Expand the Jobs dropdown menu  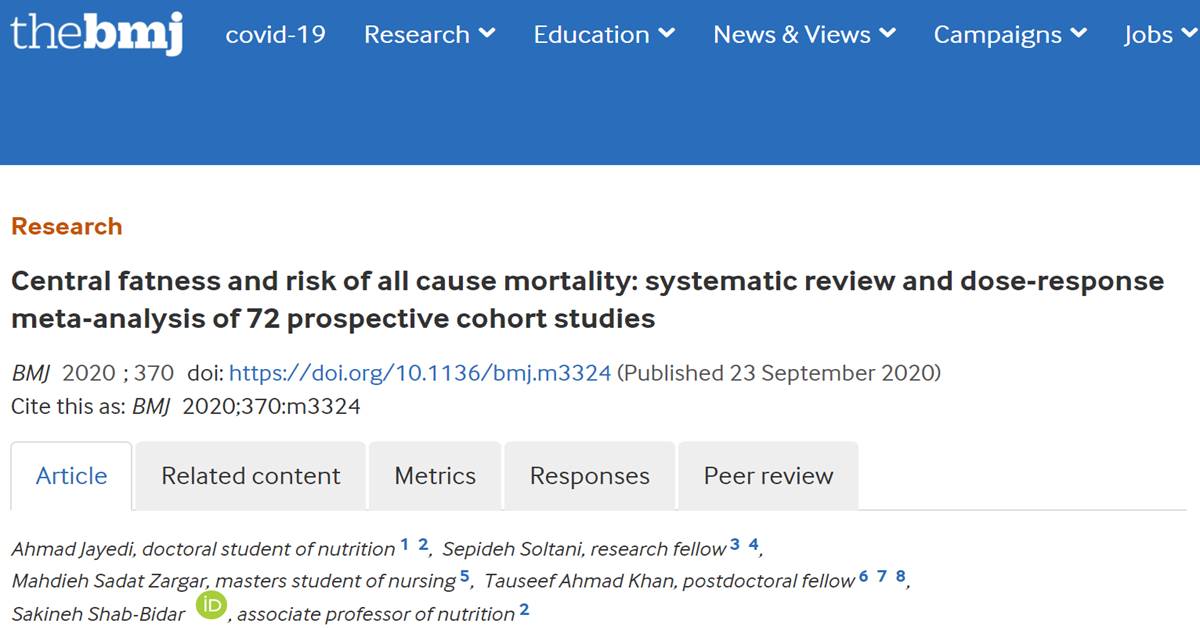tap(1161, 34)
